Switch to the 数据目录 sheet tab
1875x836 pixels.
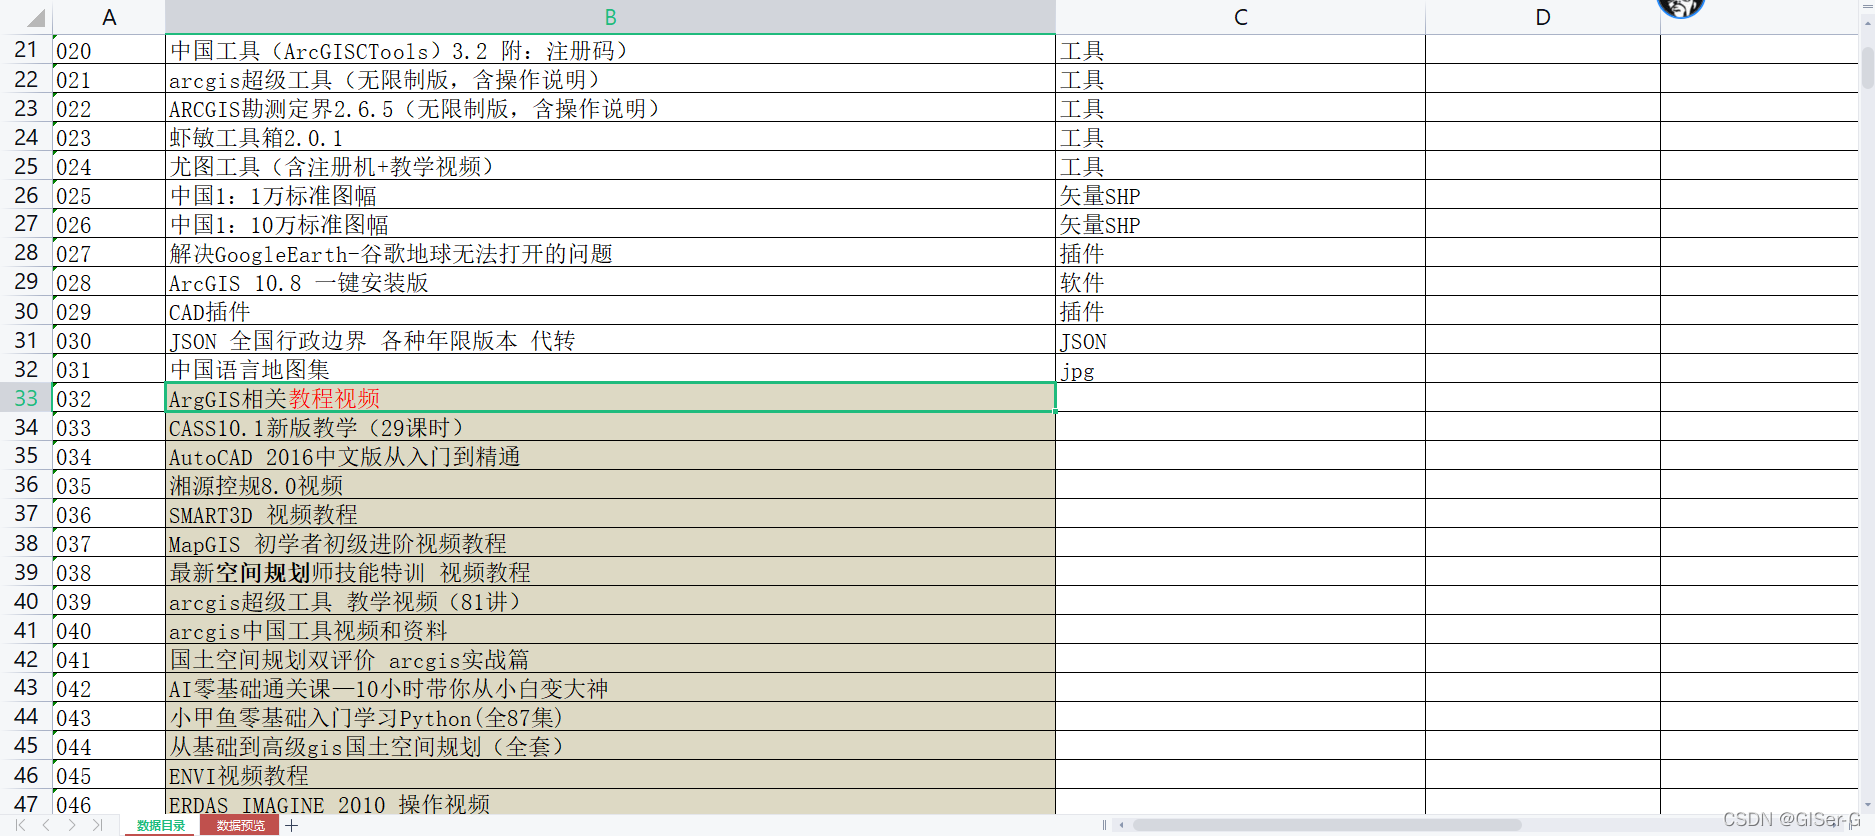pyautogui.click(x=161, y=825)
